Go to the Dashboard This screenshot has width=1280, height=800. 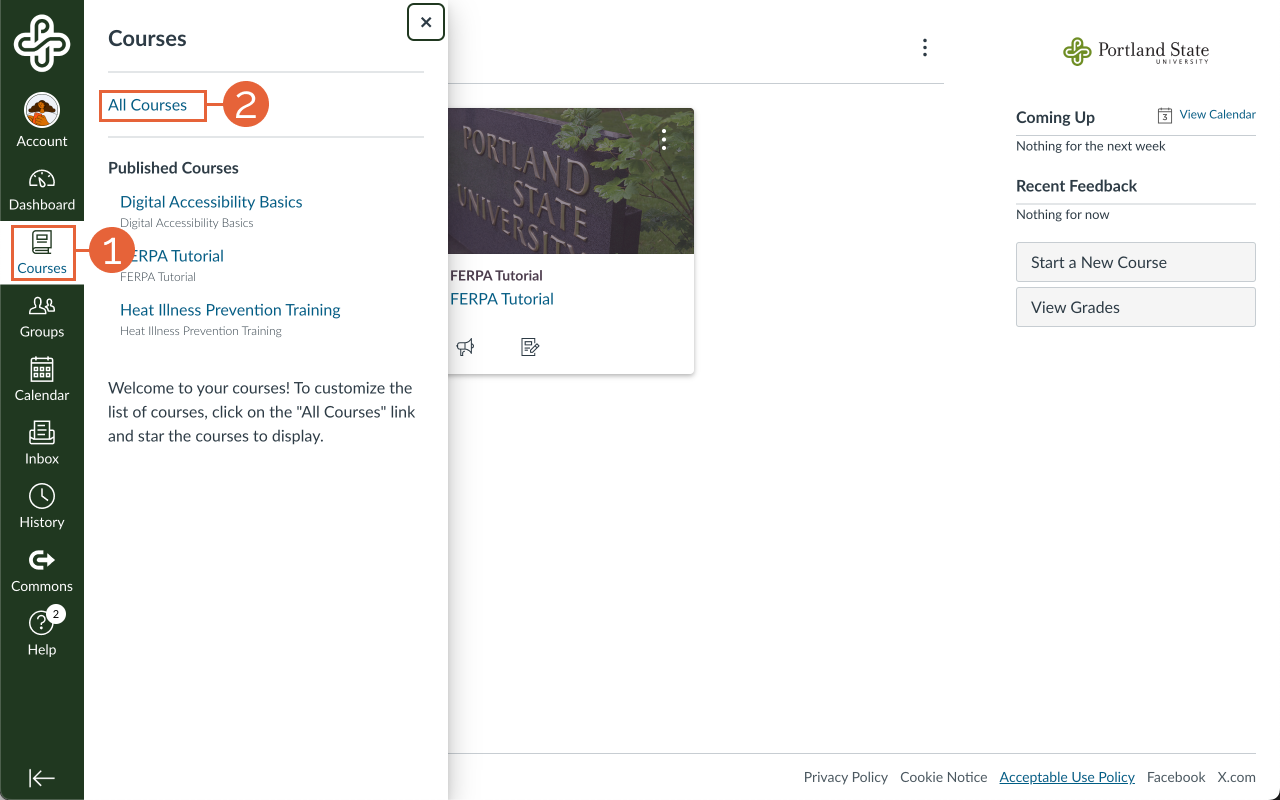tap(42, 190)
